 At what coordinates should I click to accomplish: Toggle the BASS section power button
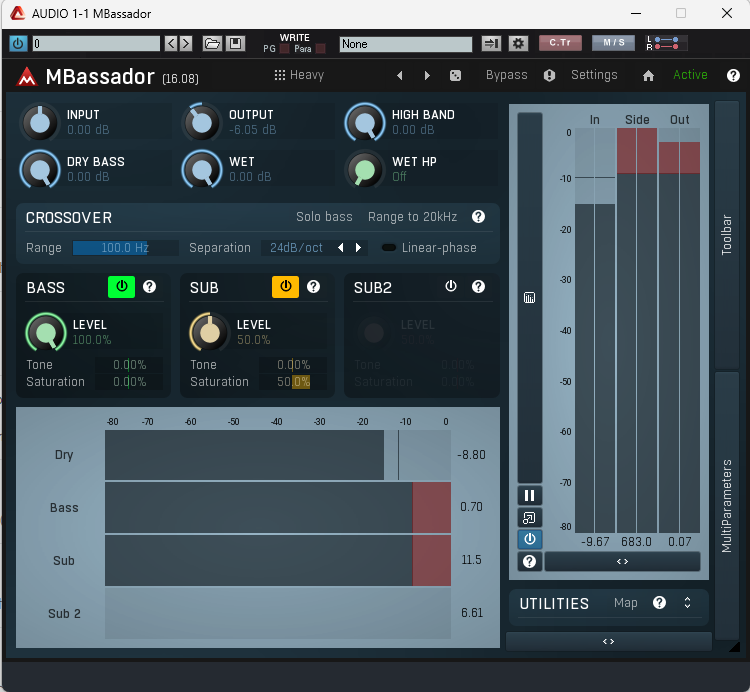tap(121, 287)
